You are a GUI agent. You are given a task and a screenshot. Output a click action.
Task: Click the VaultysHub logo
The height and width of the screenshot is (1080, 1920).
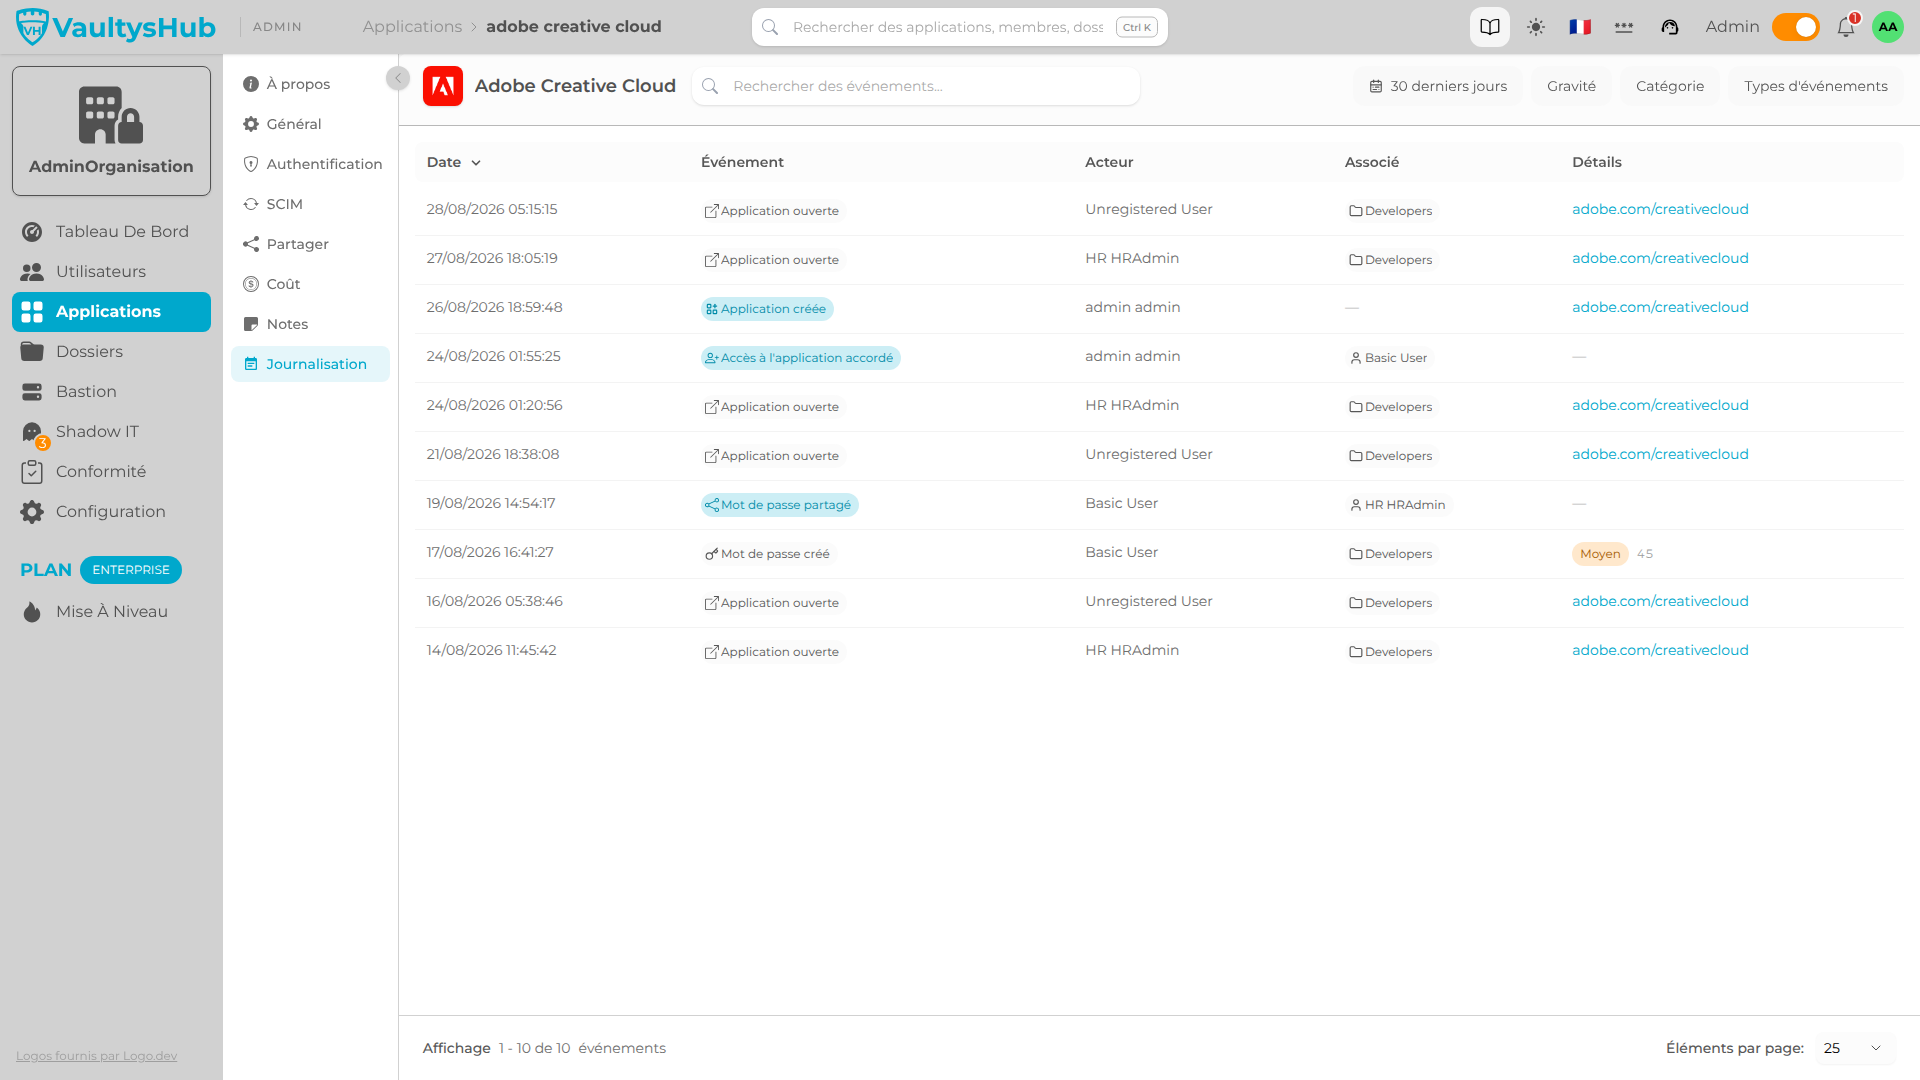point(115,27)
